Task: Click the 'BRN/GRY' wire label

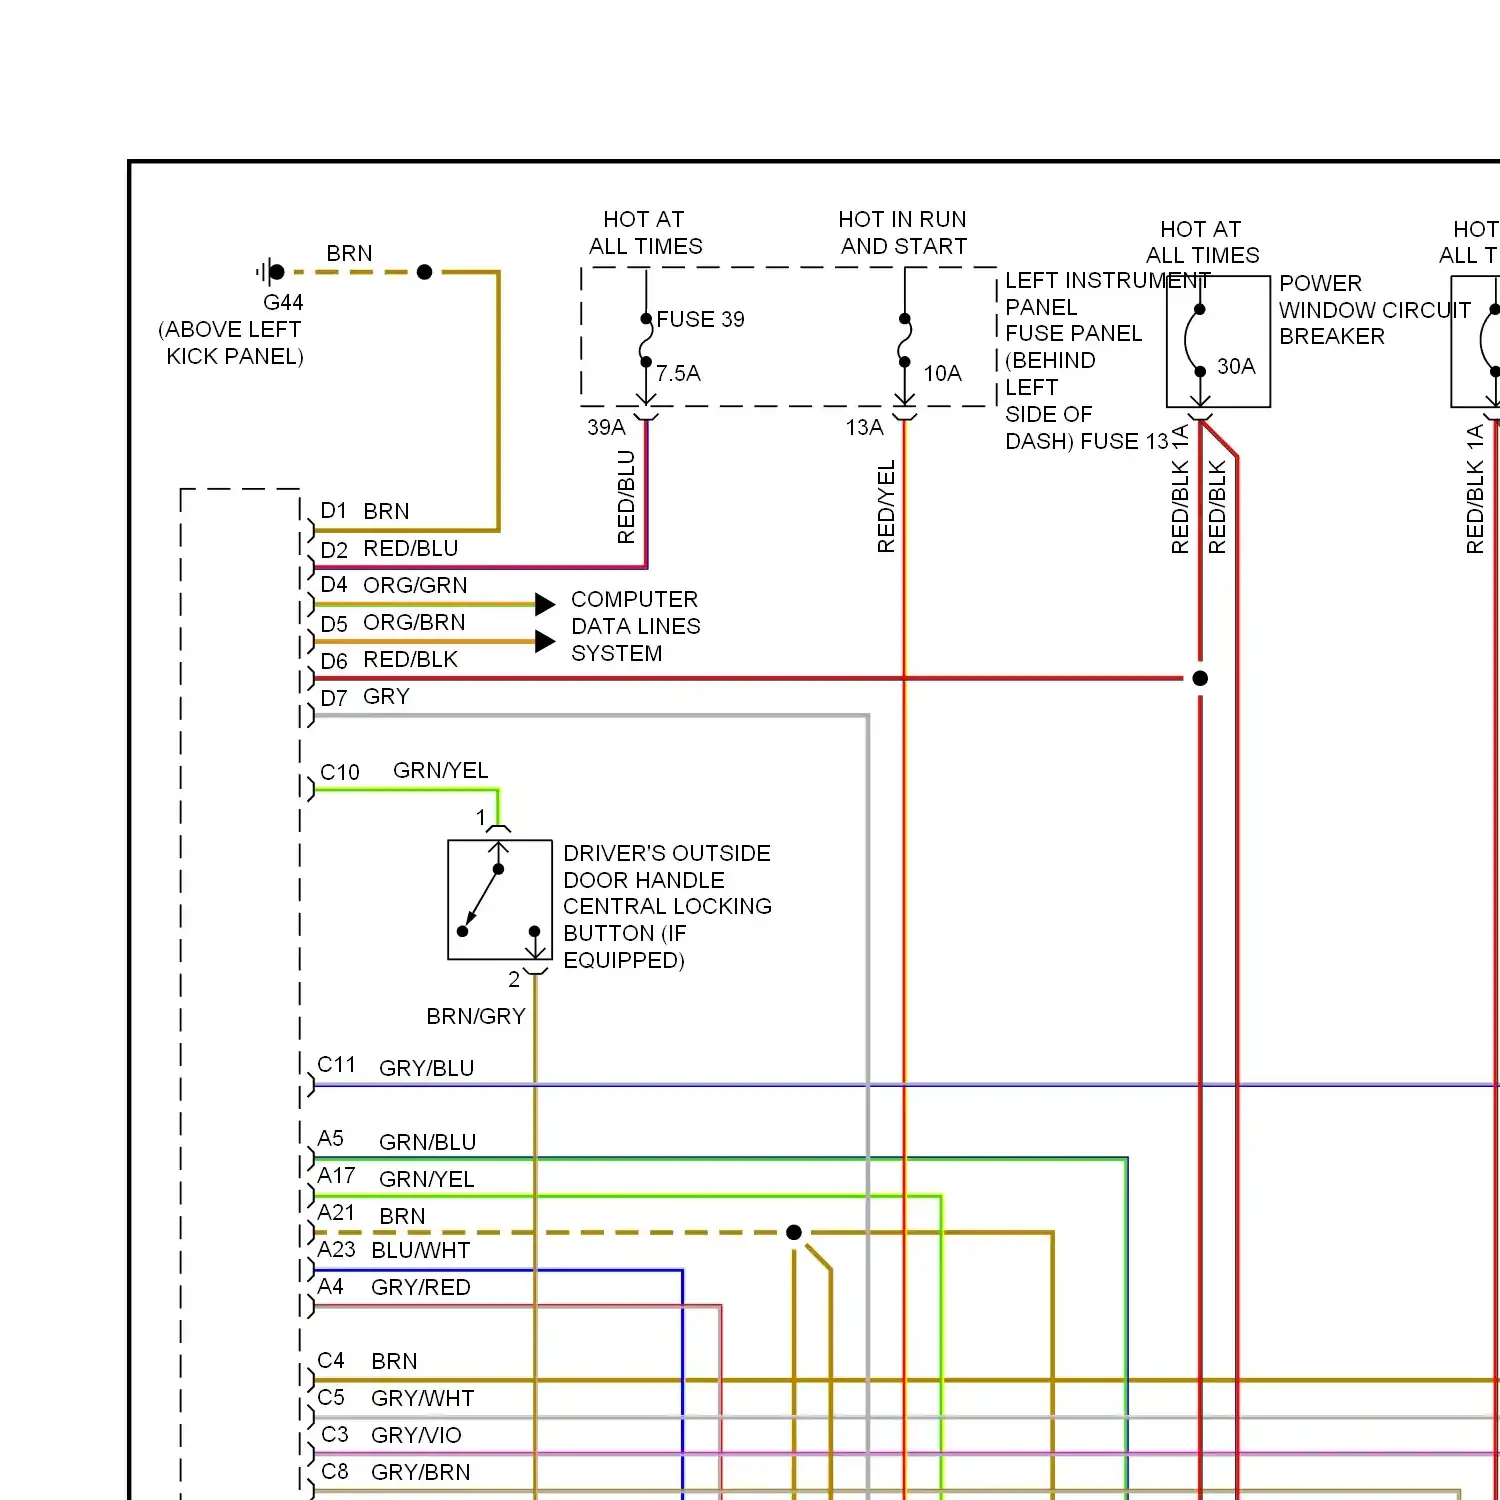Action: [476, 1016]
